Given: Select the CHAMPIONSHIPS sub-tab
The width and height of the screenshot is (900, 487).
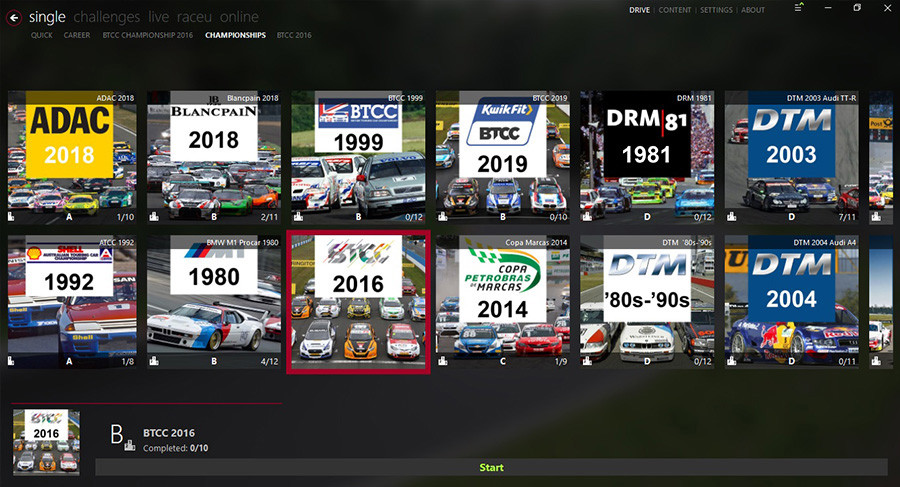Looking at the screenshot, I should pyautogui.click(x=235, y=35).
